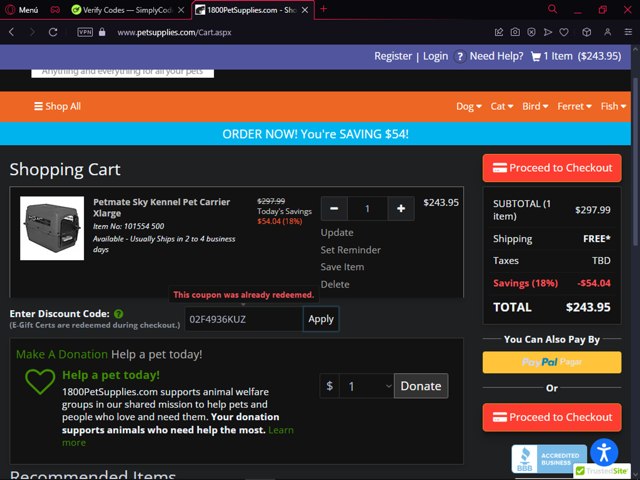Screen dimensions: 640x480
Task: Open Petmate Sky Kennel Pet Carrier Xlarge link
Action: (161, 208)
